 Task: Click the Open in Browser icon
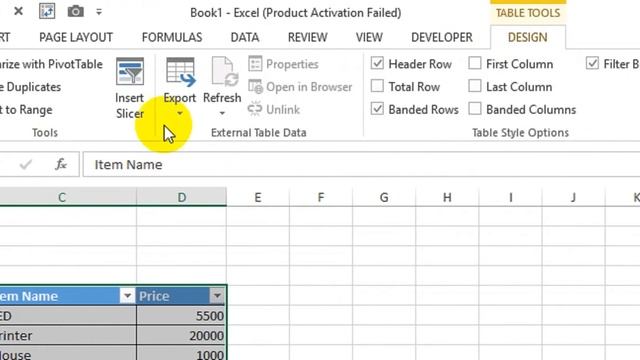tap(255, 87)
